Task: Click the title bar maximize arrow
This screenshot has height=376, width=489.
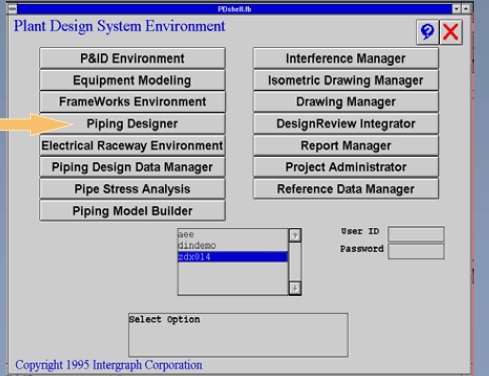Action: 466,9
